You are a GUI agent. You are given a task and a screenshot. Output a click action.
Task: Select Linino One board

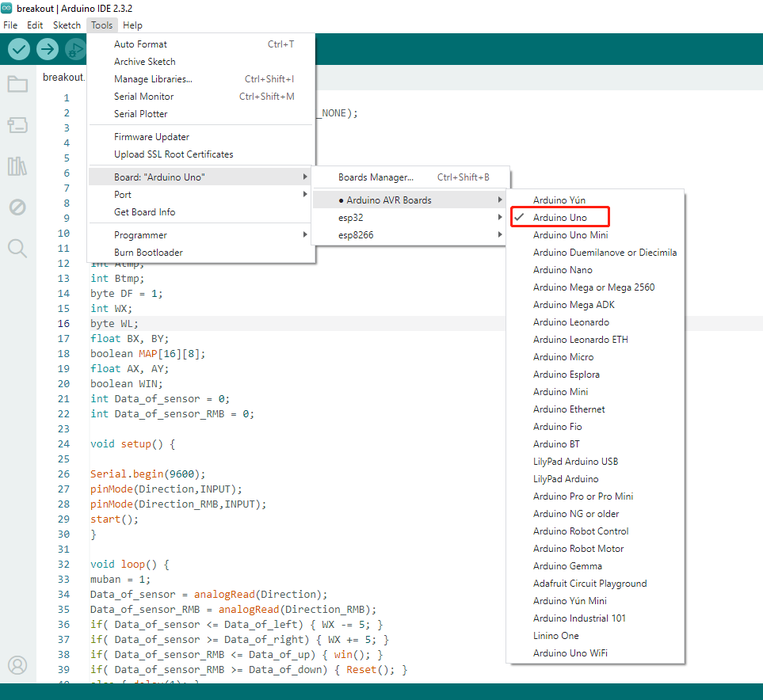[x=595, y=636]
